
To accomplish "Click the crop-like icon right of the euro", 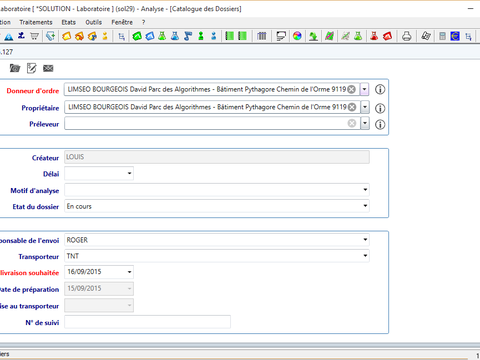I will (468, 36).
